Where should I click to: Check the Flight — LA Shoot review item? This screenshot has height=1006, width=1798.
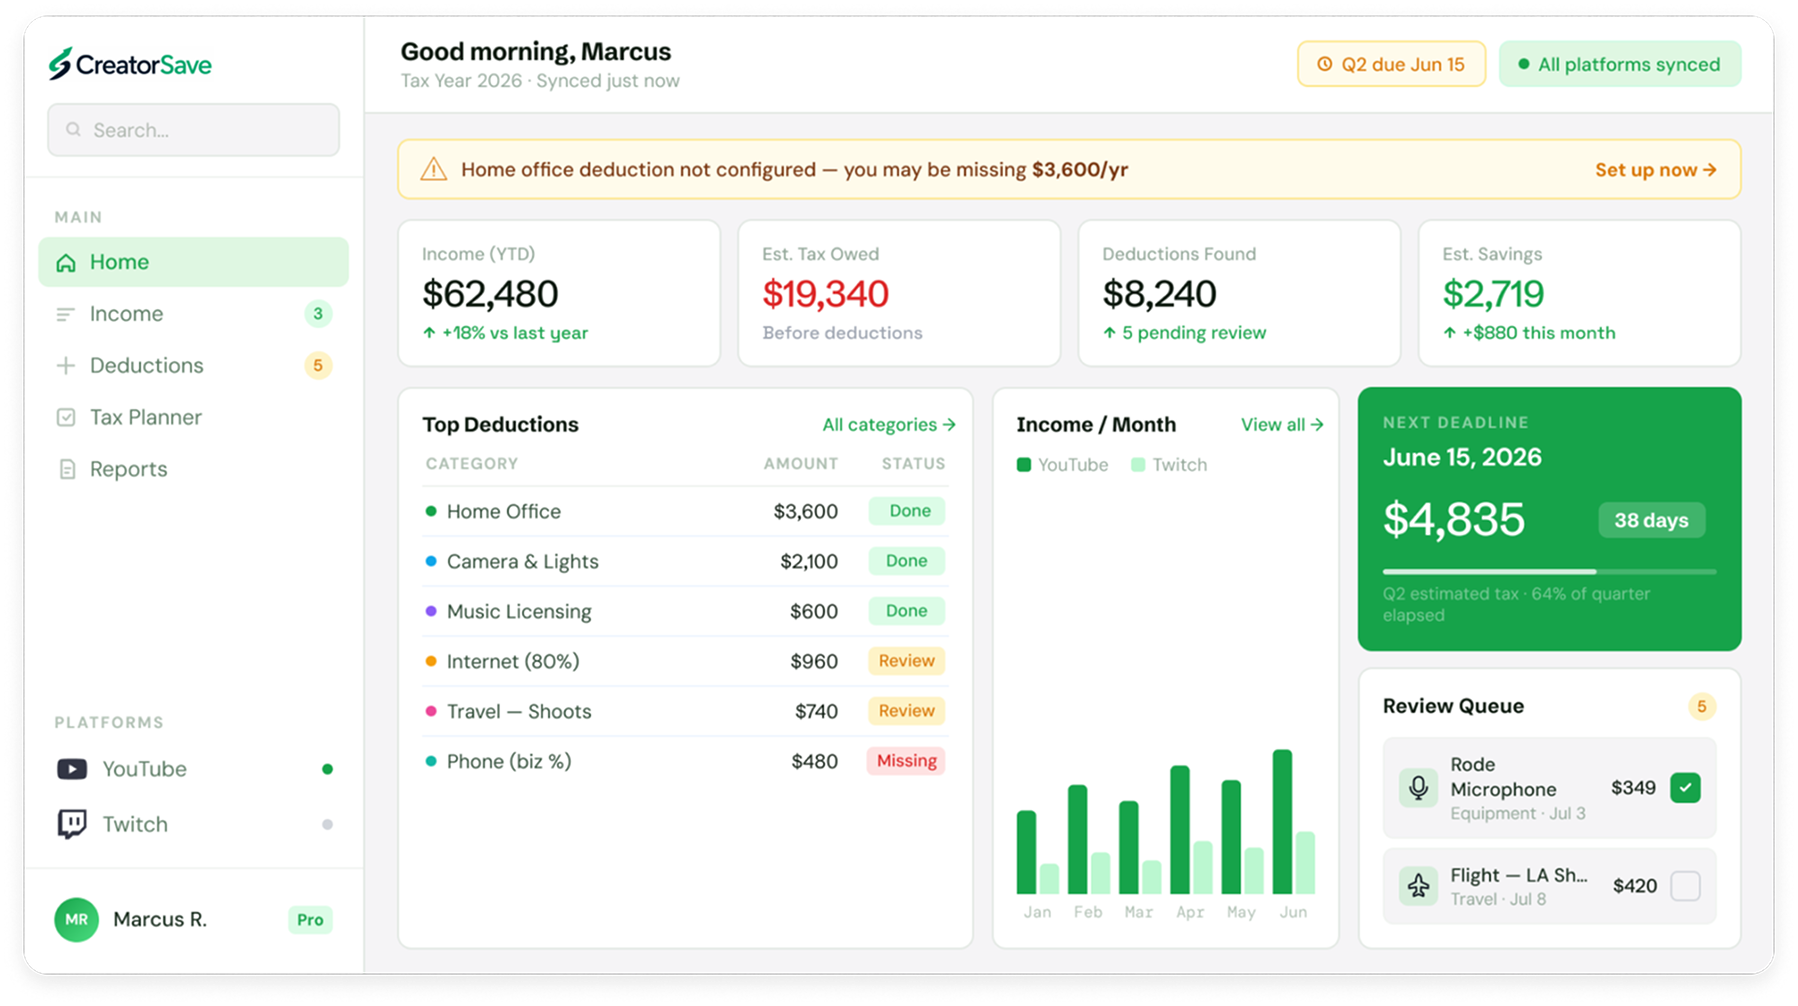click(1686, 886)
